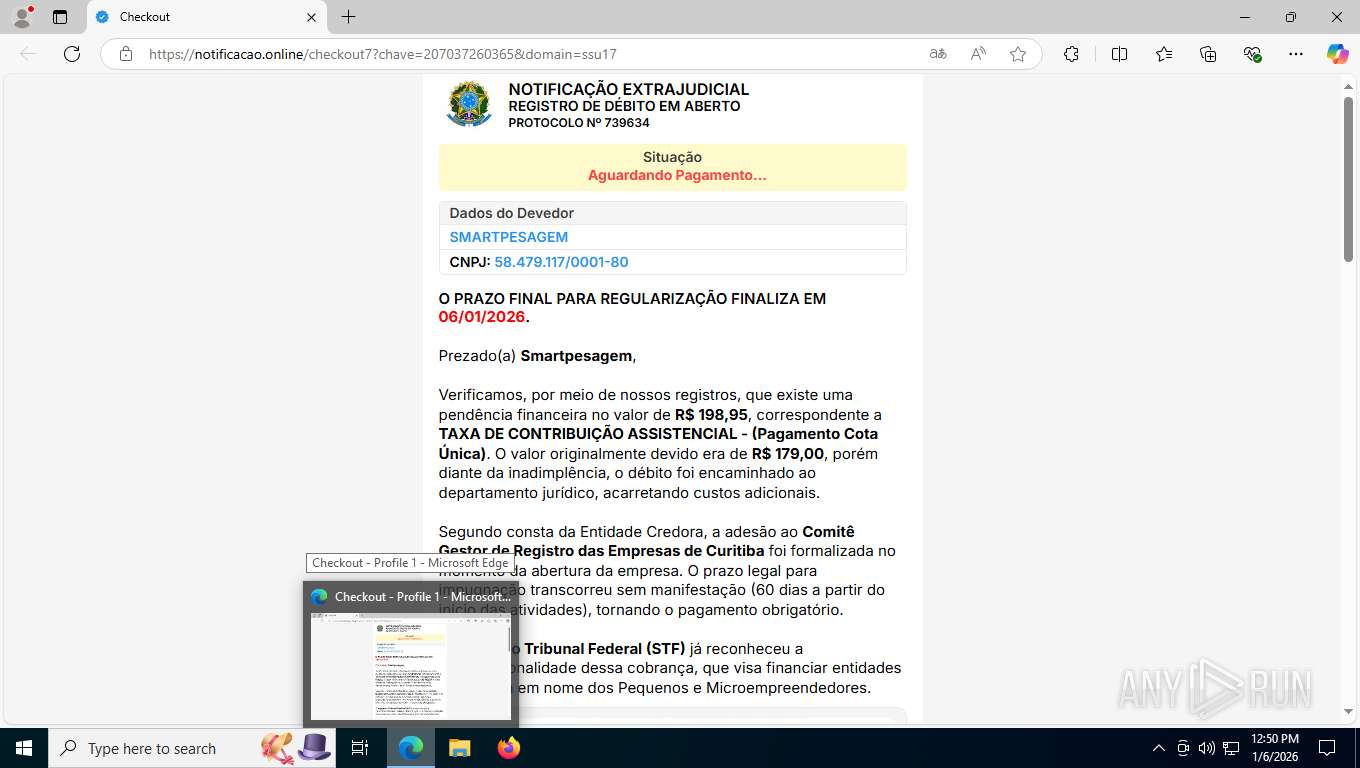Viewport: 1360px width, 768px height.
Task: Open the Windows Start button
Action: 23,748
